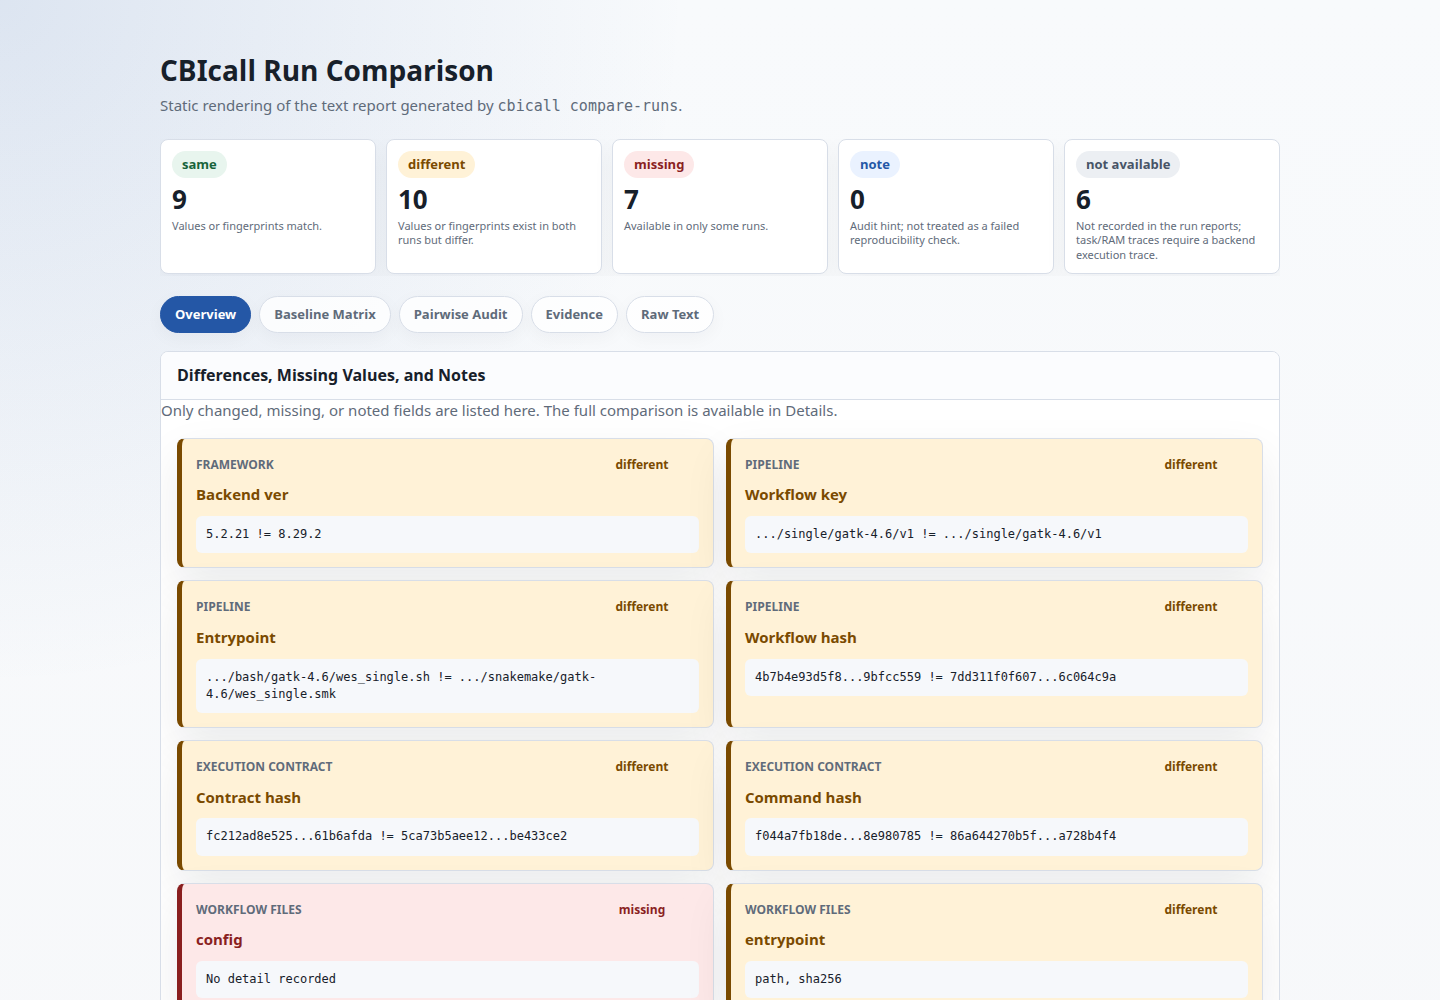This screenshot has height=1000, width=1440.
Task: Select the 'Backend ver' card title
Action: coord(242,495)
